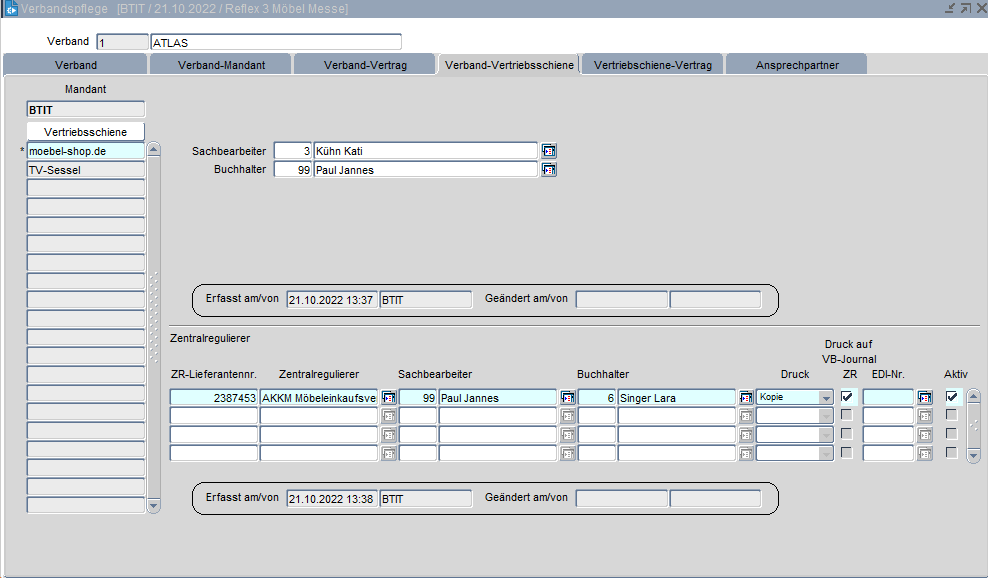
Task: Enable the ZR checkbox in second row
Action: tap(847, 415)
